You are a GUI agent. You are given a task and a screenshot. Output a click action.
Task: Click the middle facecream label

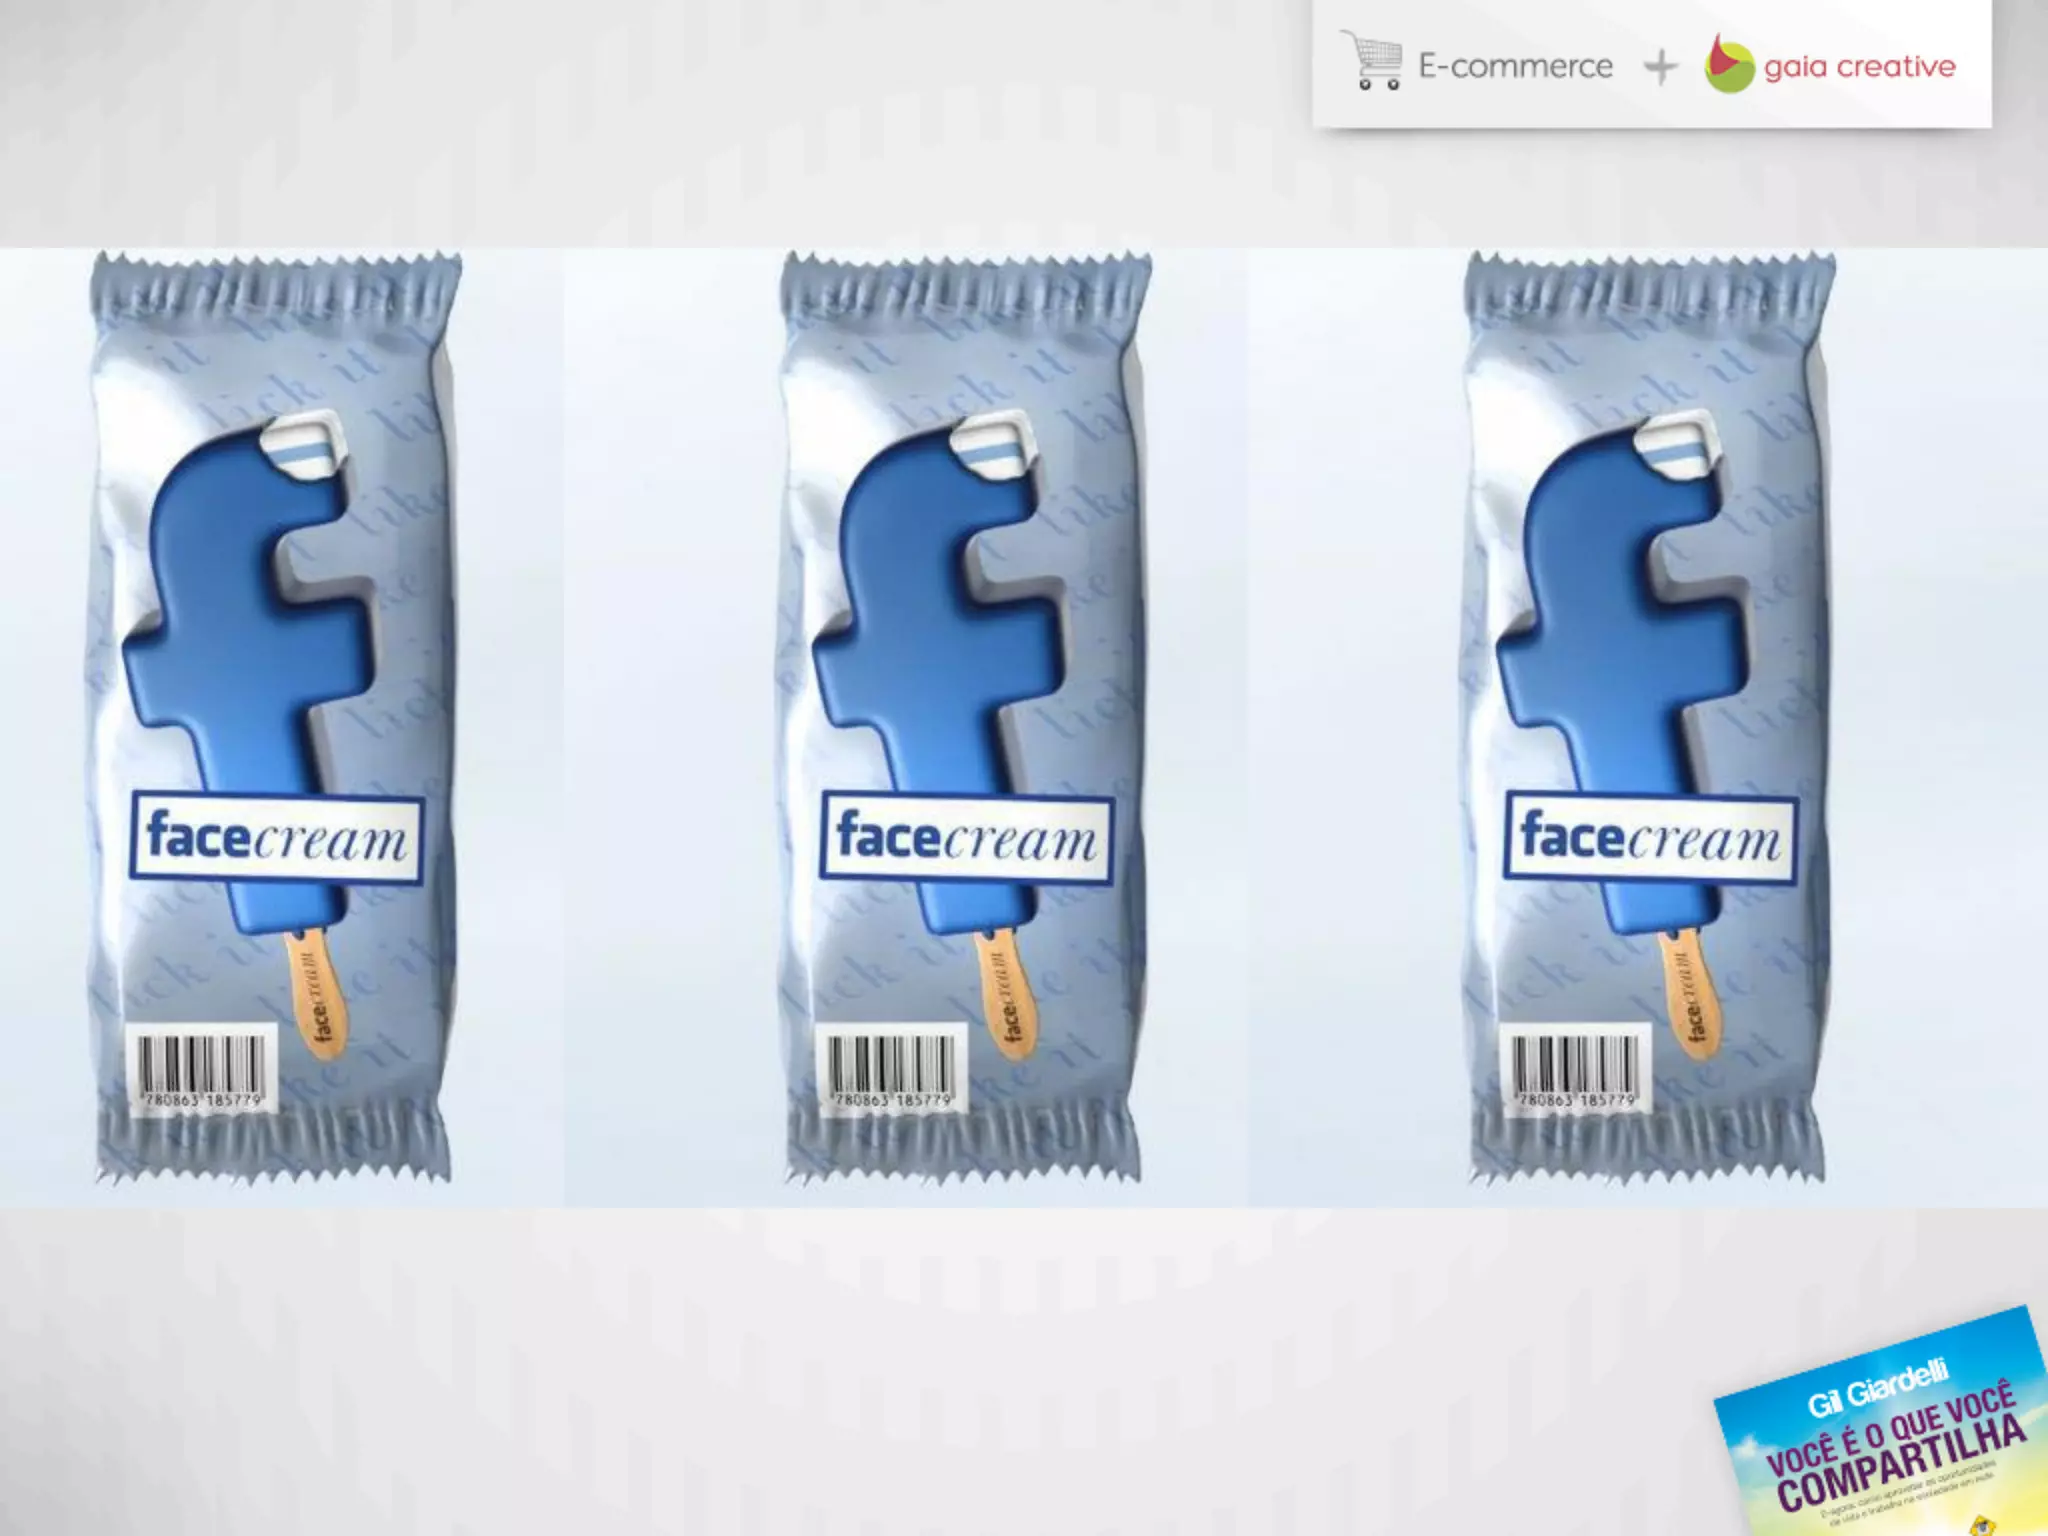click(966, 838)
